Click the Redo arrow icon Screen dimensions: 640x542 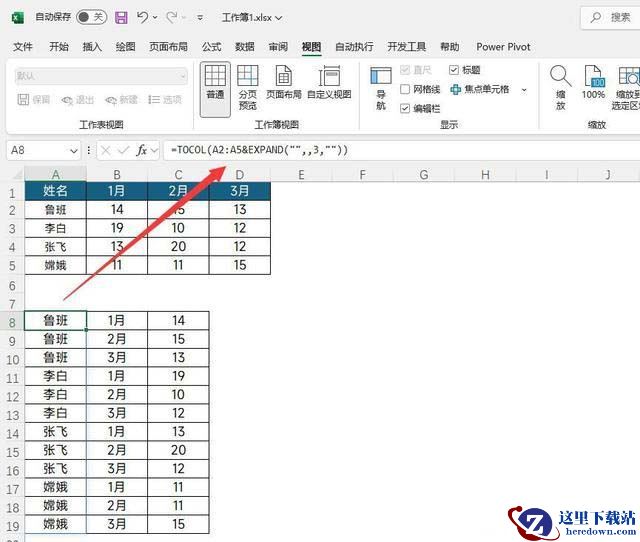click(172, 17)
